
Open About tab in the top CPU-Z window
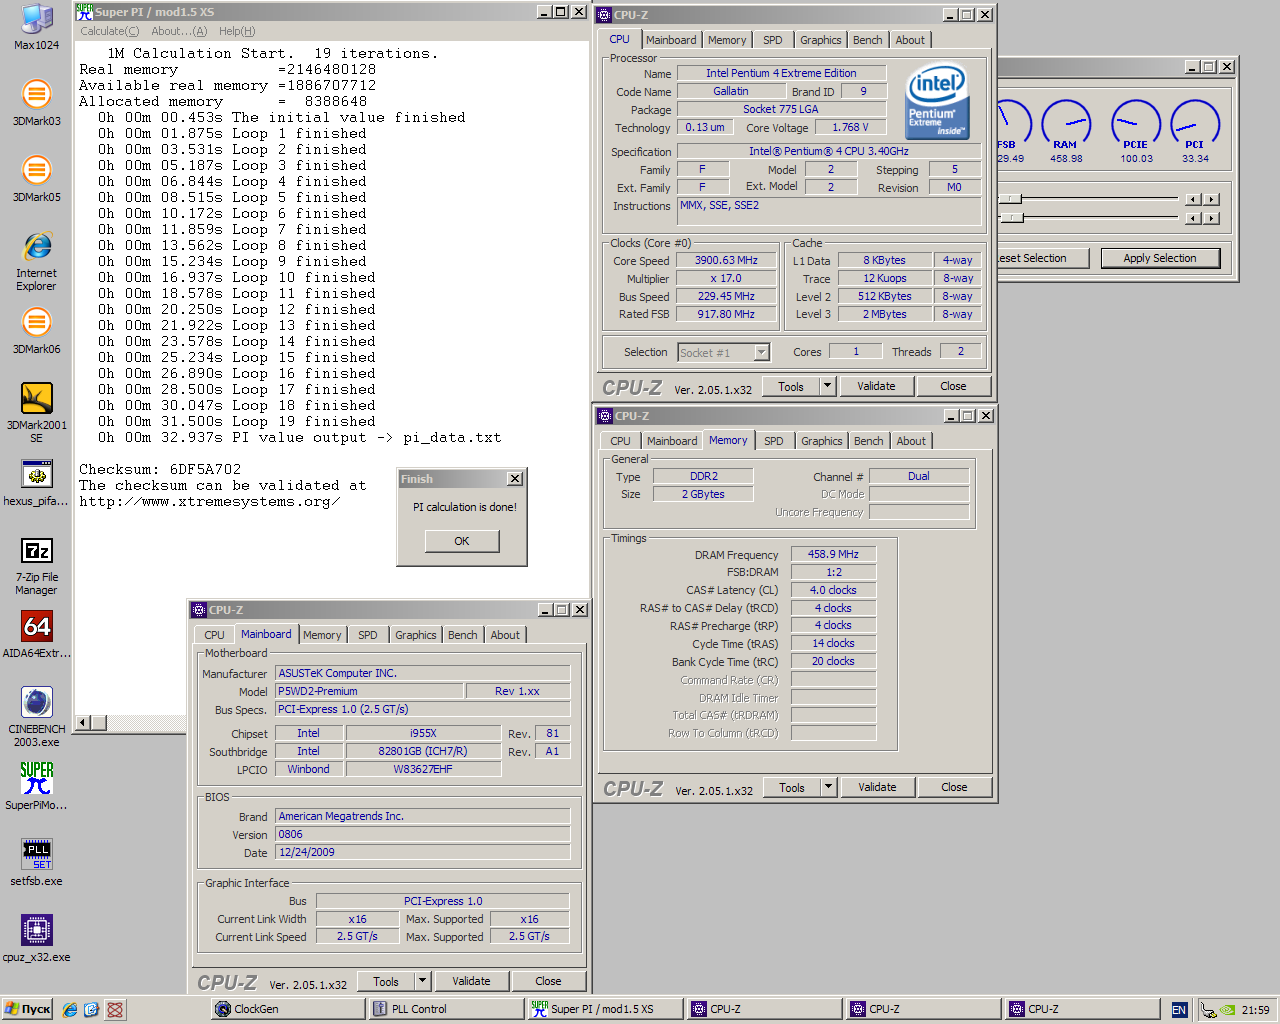[x=910, y=40]
